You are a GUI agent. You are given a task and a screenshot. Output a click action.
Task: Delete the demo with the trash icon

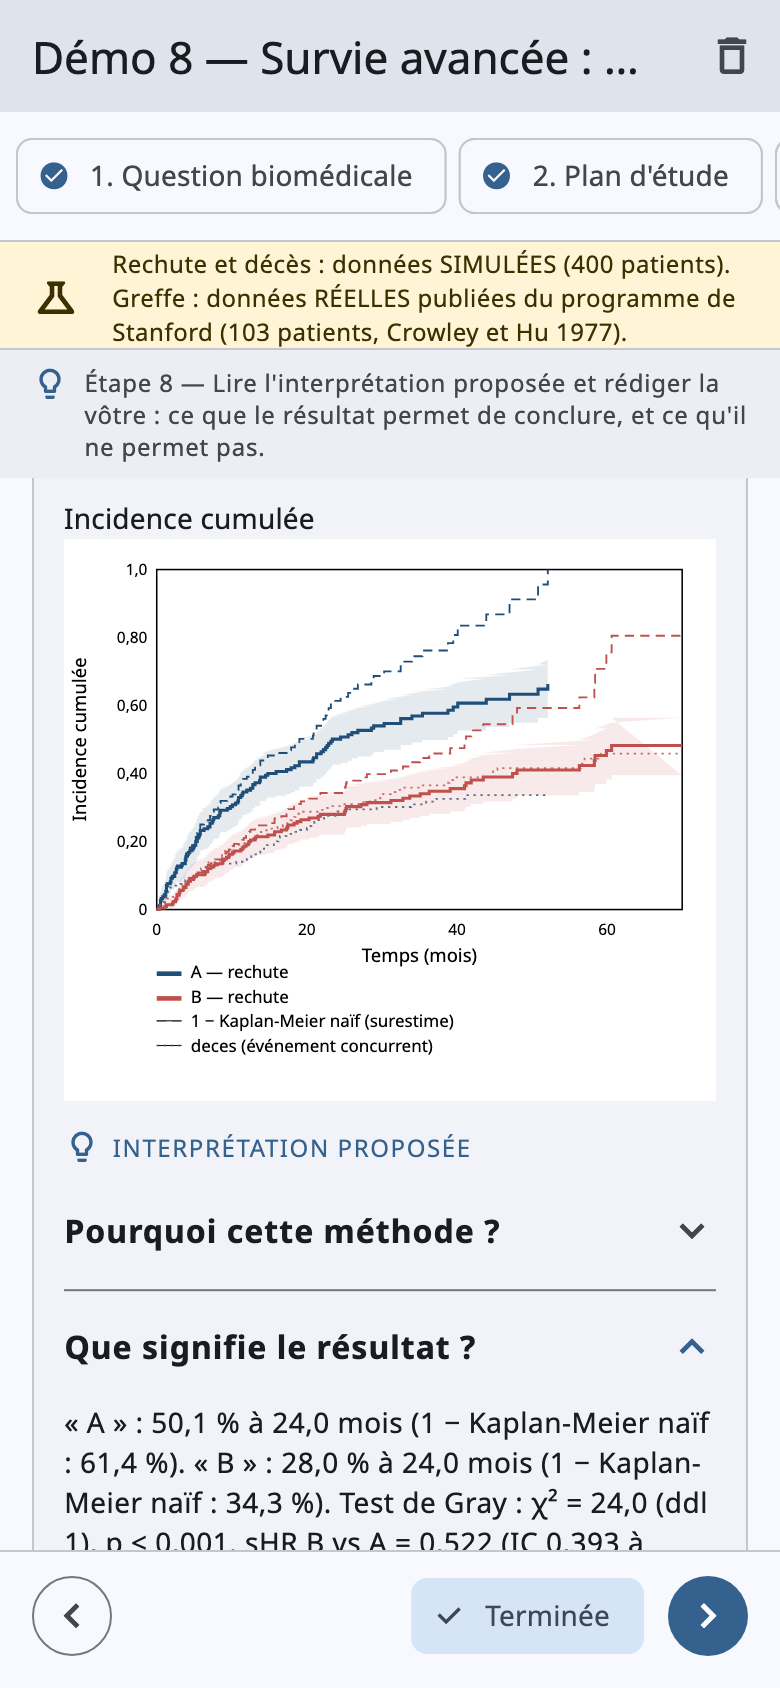click(x=732, y=57)
